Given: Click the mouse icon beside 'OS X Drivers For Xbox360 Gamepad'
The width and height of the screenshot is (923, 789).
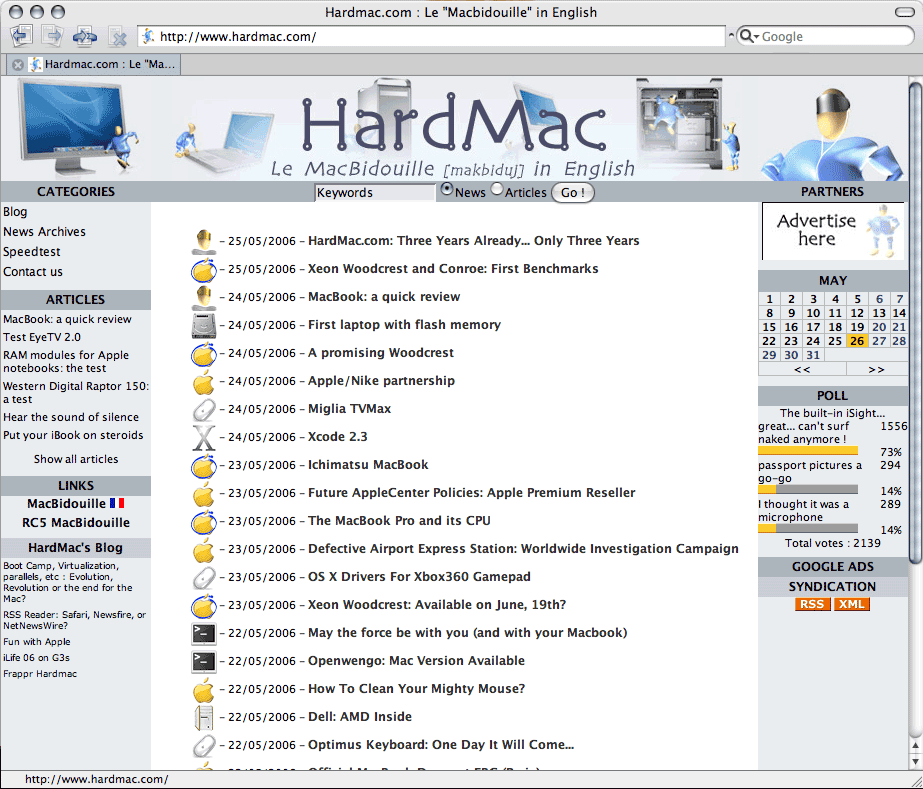Looking at the screenshot, I should point(204,578).
